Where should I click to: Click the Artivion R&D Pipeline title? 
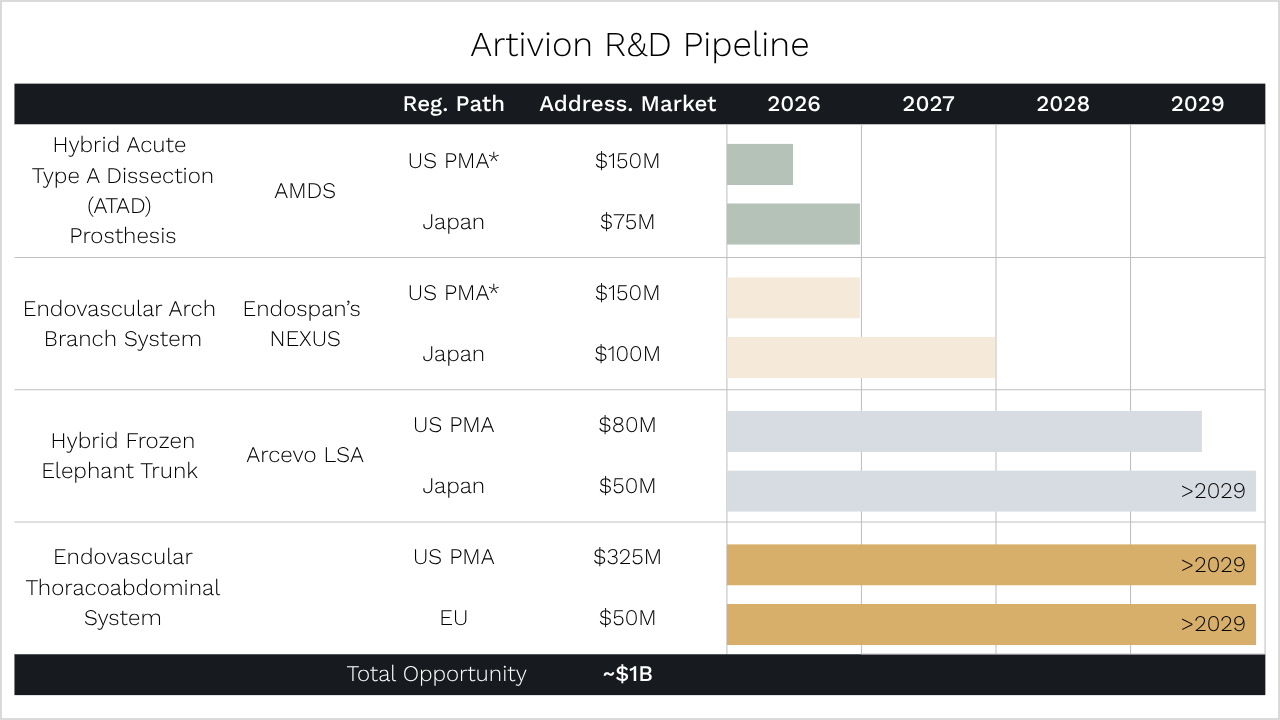(x=639, y=45)
